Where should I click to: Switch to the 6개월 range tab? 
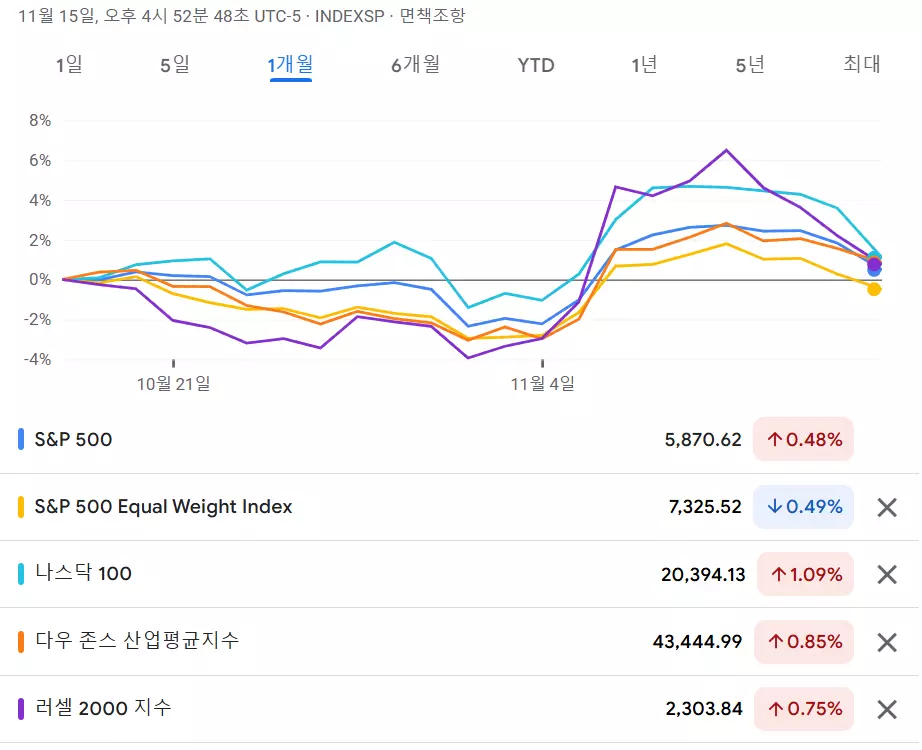416,64
